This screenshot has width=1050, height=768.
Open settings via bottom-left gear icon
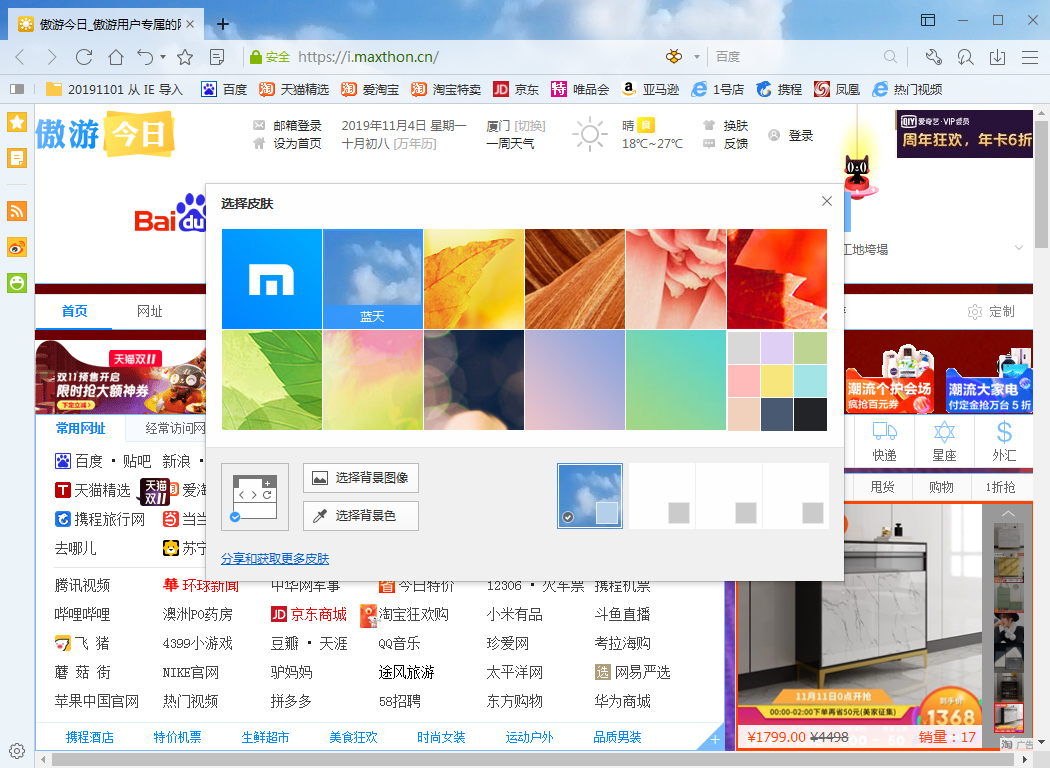click(18, 751)
